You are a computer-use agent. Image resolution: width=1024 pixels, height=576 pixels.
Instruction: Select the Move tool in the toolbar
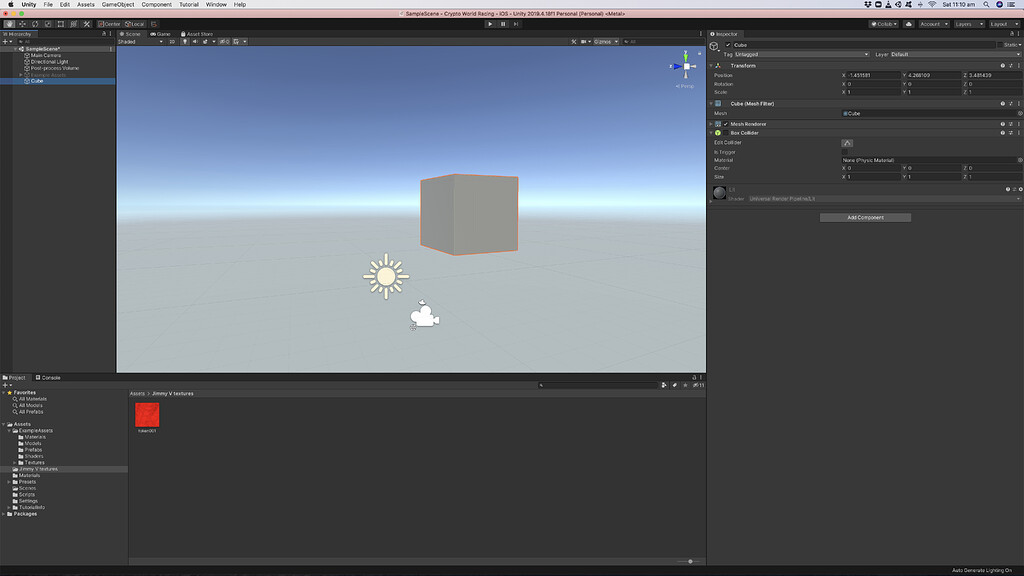pyautogui.click(x=22, y=23)
